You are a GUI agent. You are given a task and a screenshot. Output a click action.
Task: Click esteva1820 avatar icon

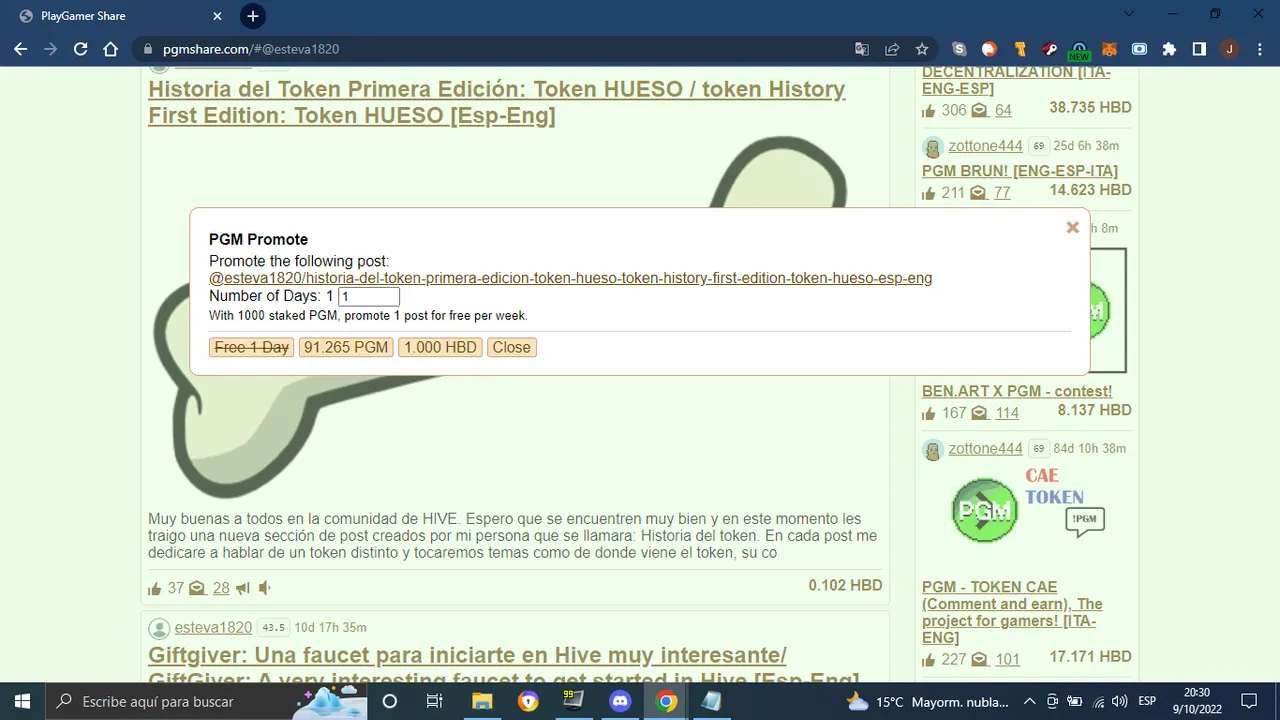click(159, 628)
